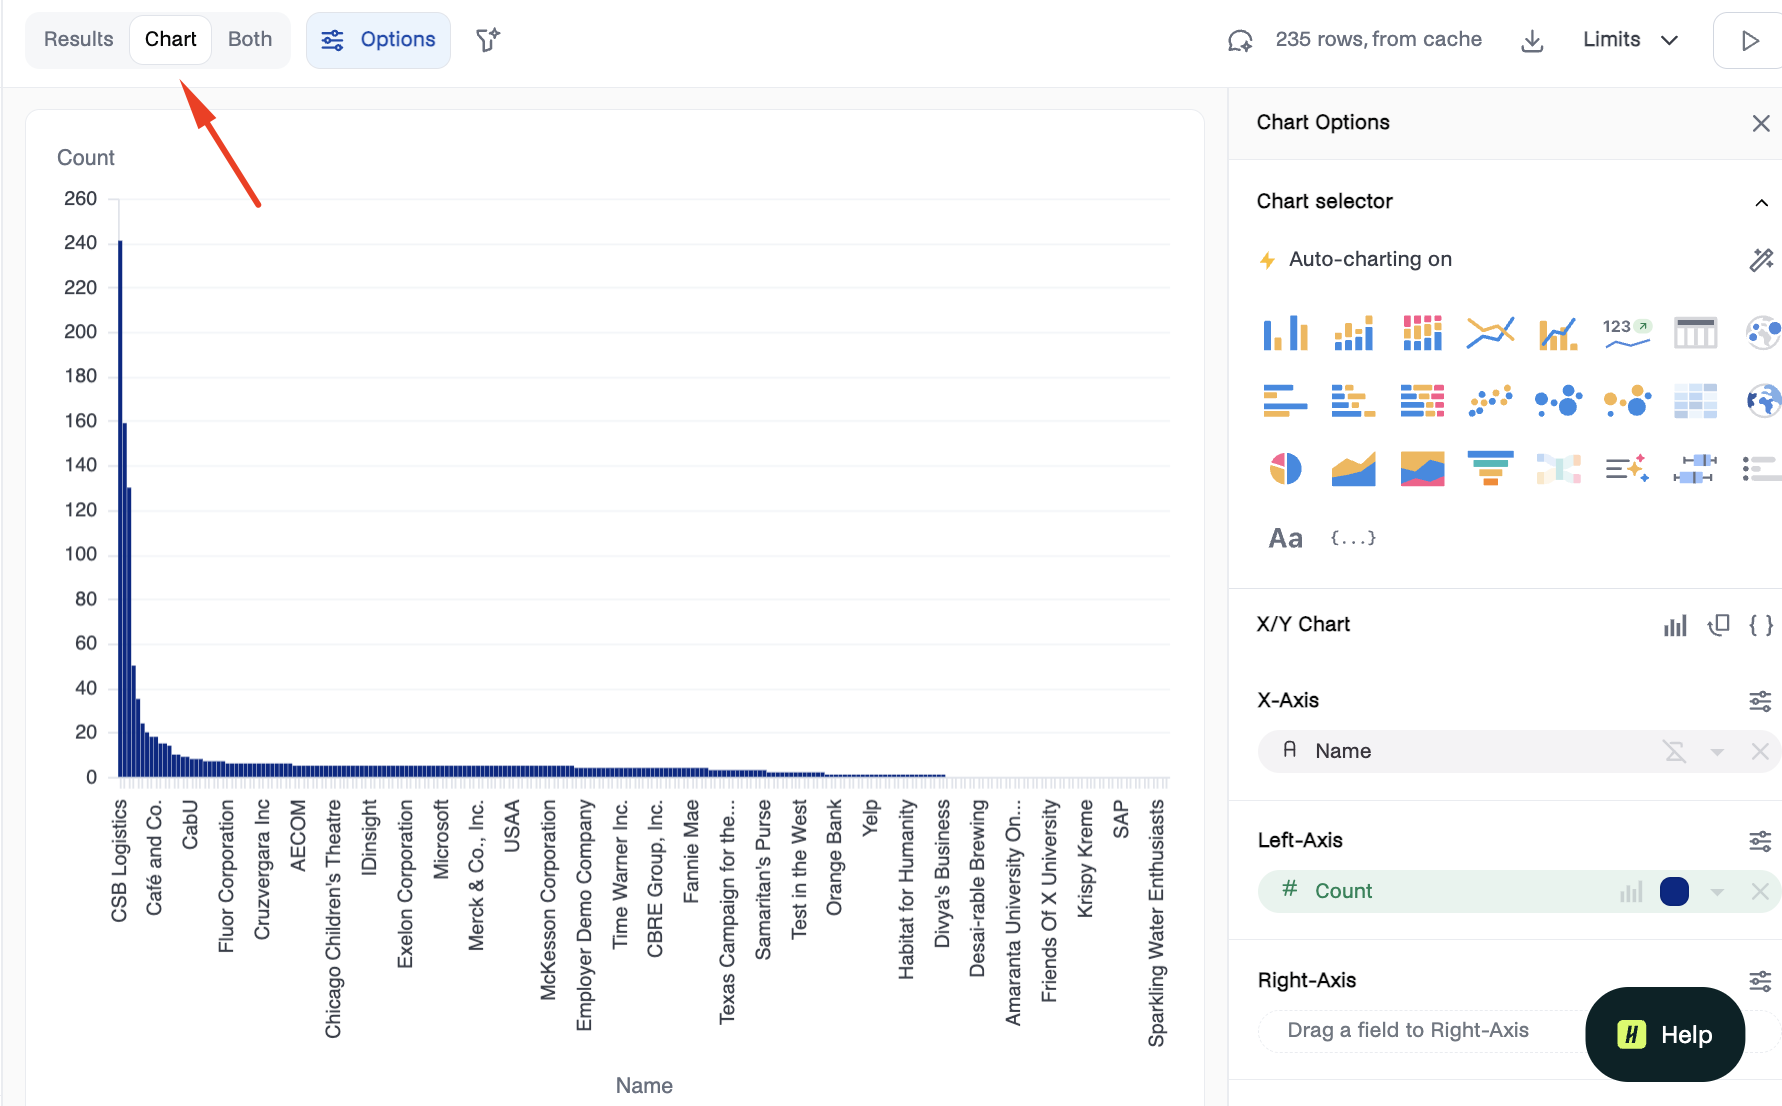
Task: Choose the {...} custom JSON visualization
Action: click(1353, 538)
